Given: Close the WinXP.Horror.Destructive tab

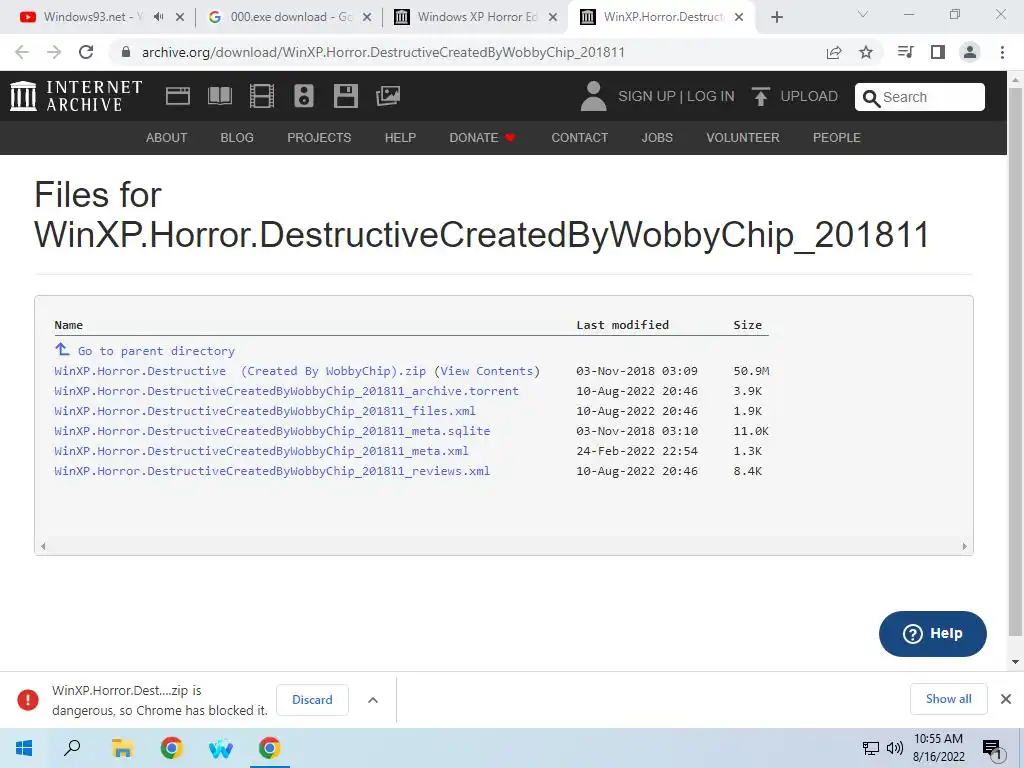Looking at the screenshot, I should tap(739, 17).
